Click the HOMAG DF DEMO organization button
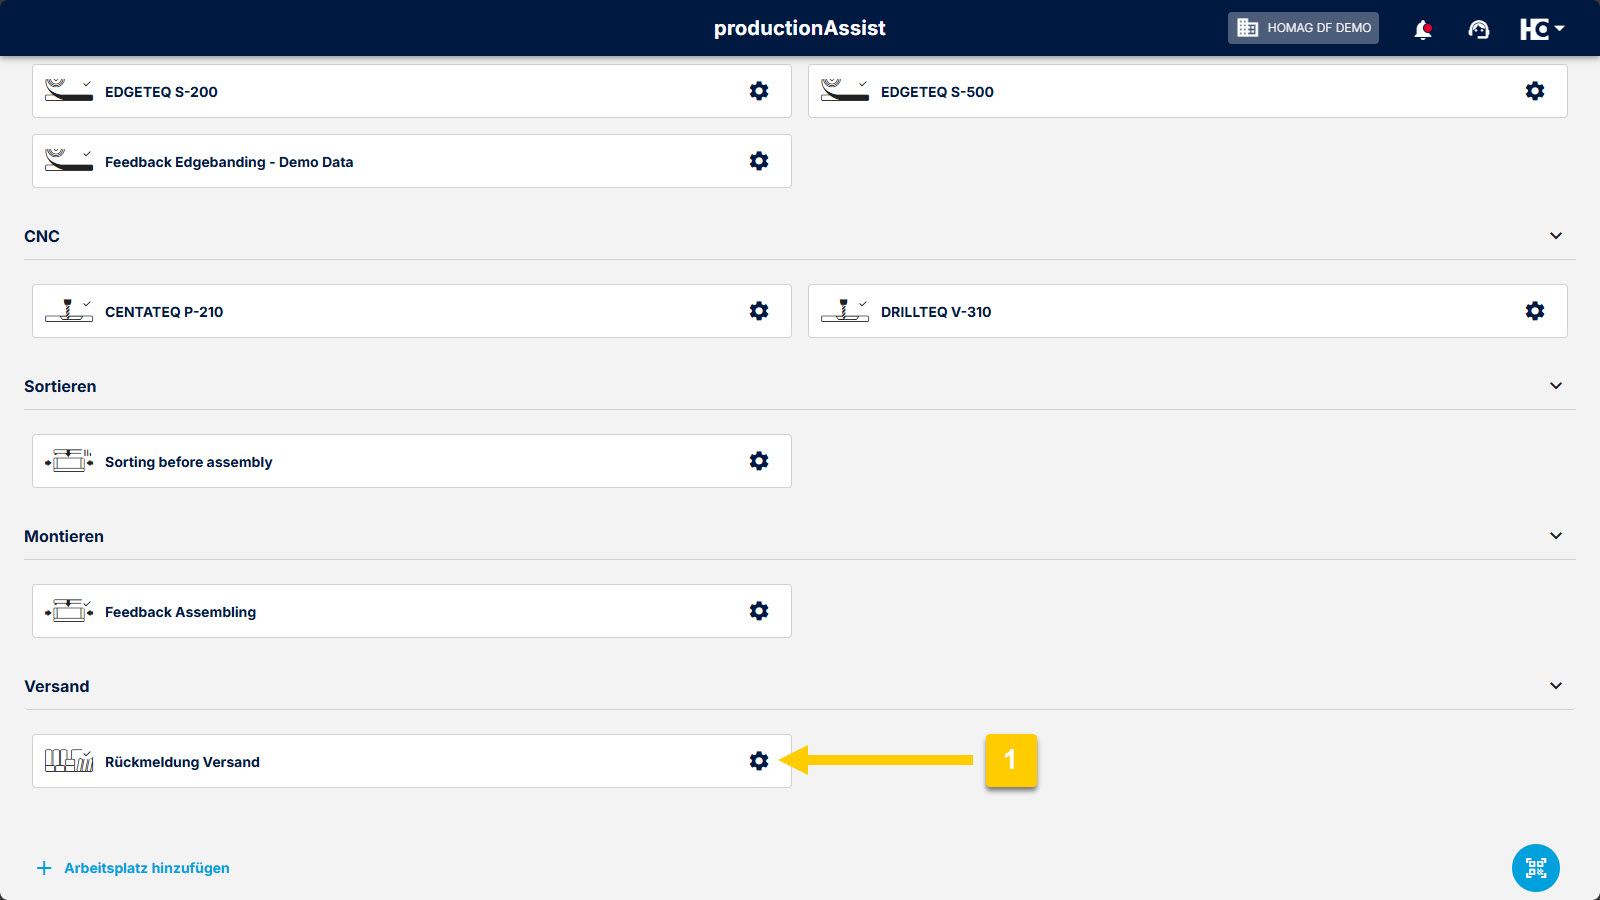The width and height of the screenshot is (1600, 900). coord(1303,28)
